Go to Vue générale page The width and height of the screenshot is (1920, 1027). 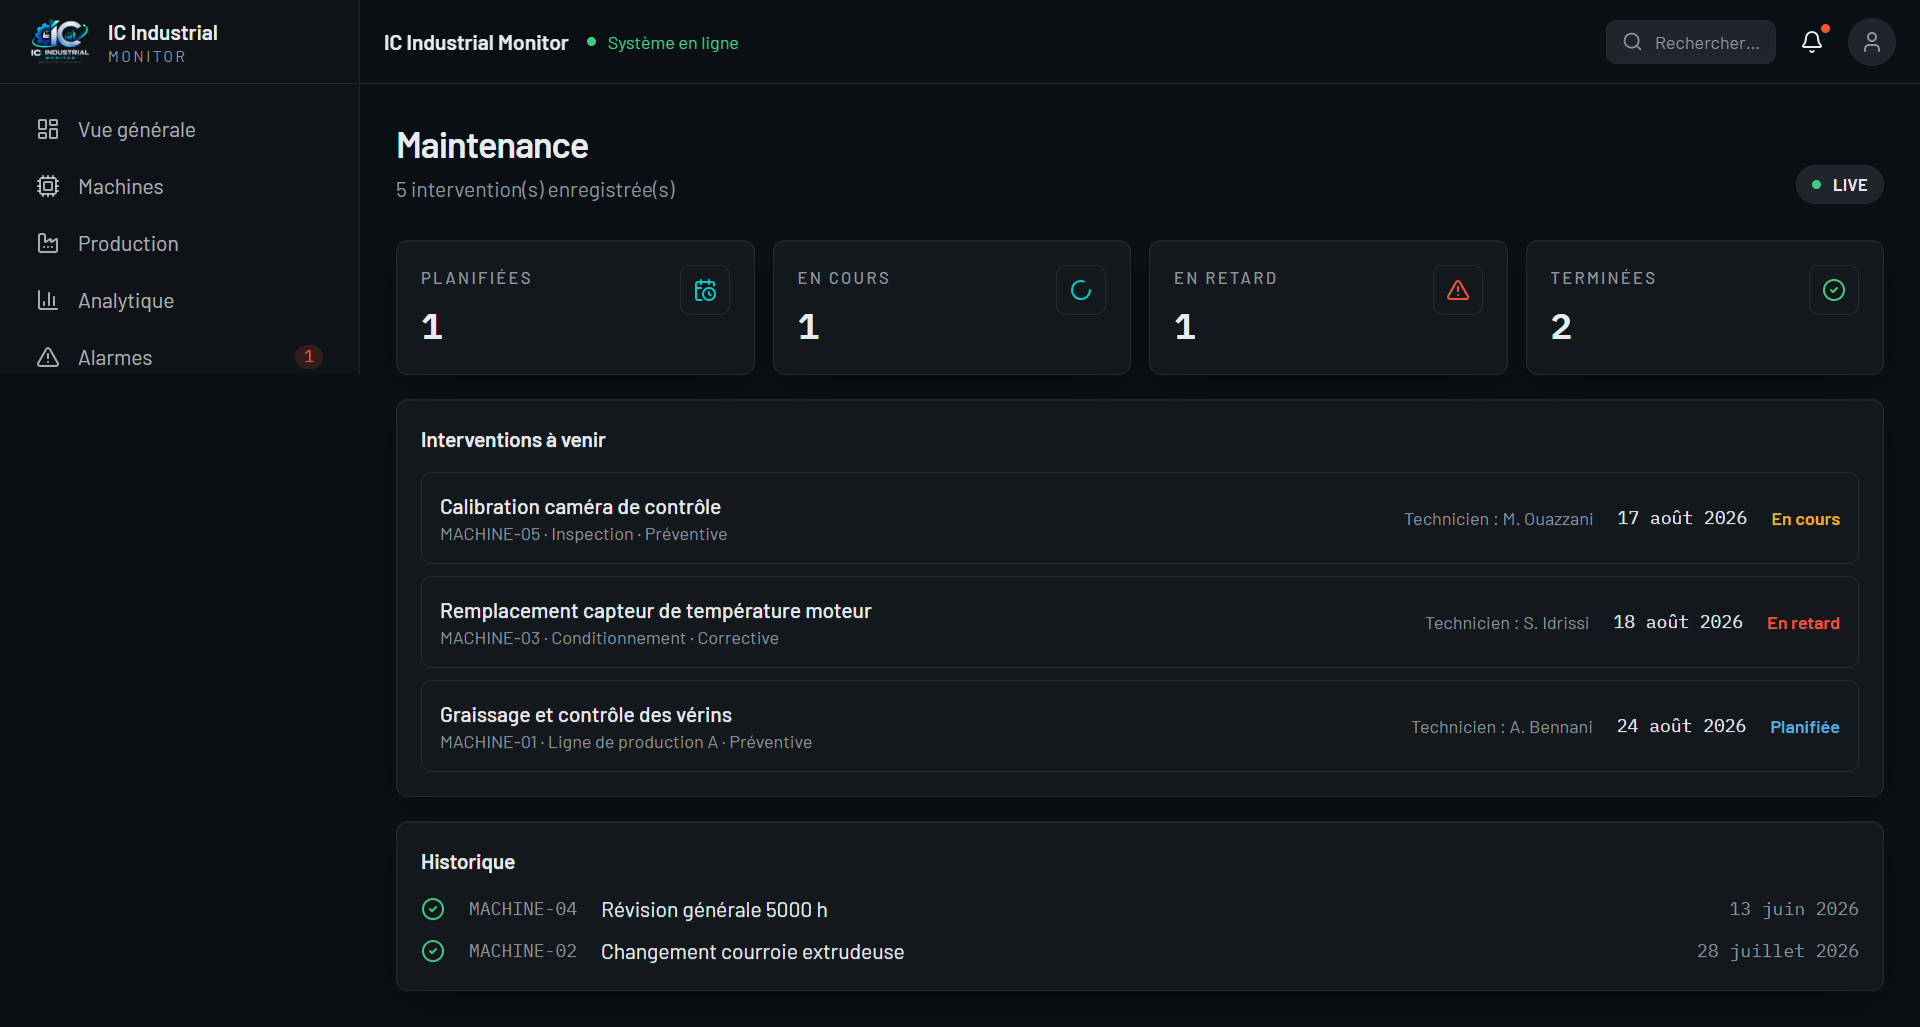180,129
